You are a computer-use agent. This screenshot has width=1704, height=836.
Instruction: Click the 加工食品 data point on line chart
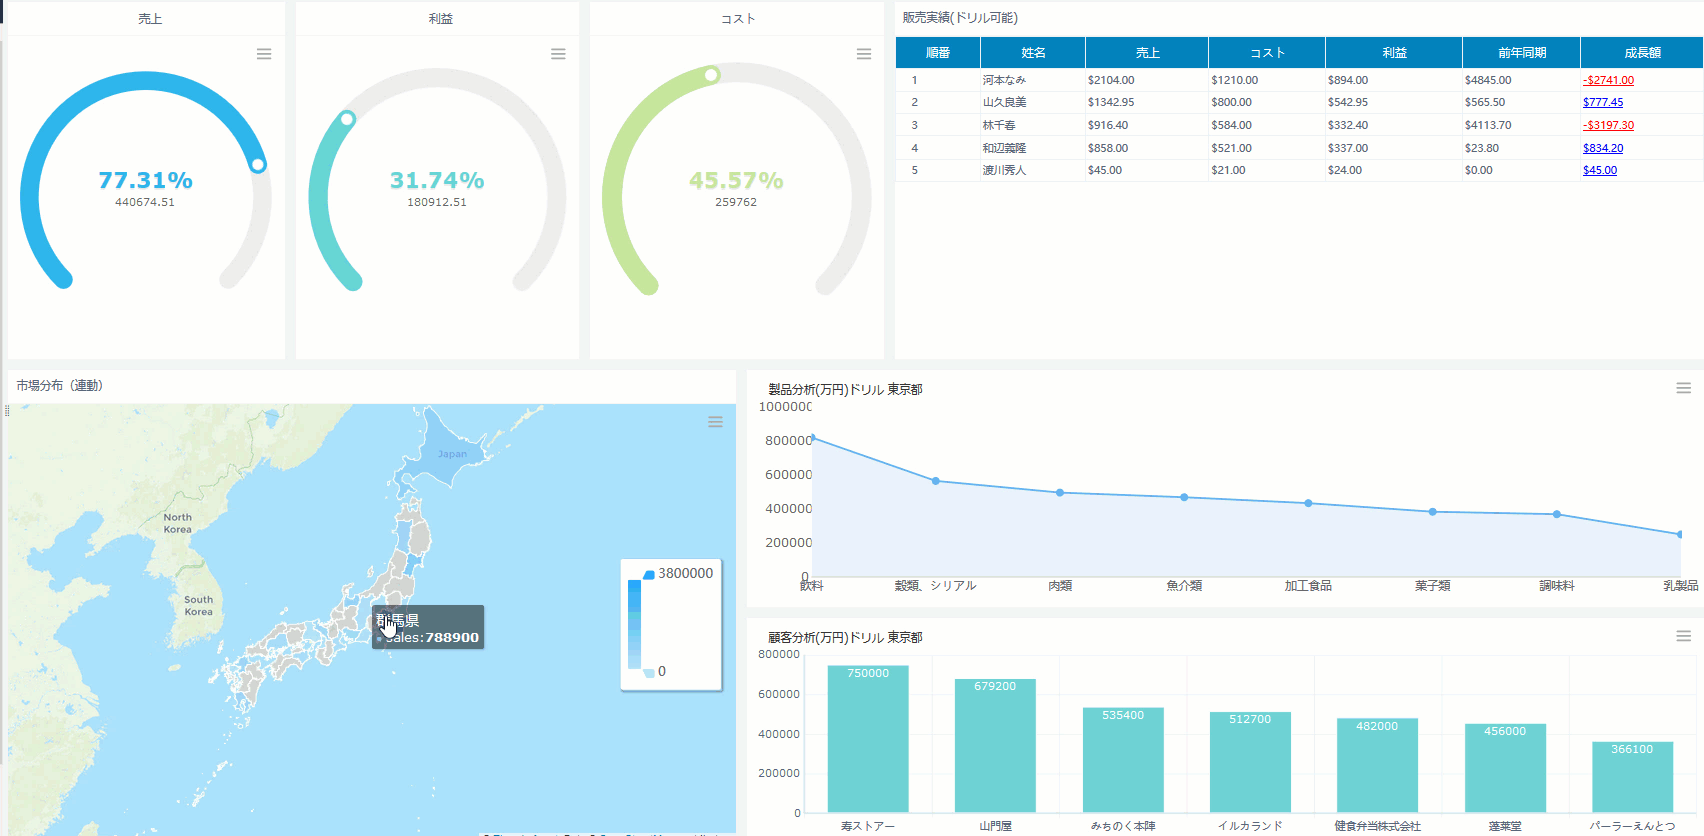click(x=1308, y=503)
